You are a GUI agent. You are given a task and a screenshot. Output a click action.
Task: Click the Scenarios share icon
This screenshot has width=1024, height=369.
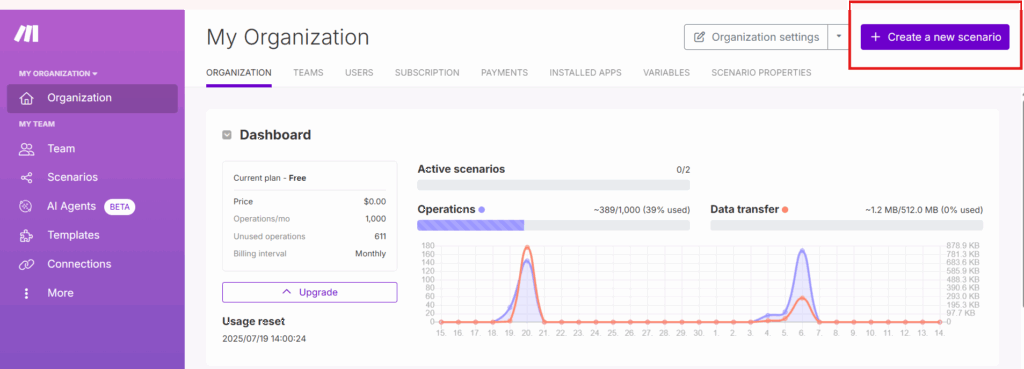pyautogui.click(x=26, y=178)
